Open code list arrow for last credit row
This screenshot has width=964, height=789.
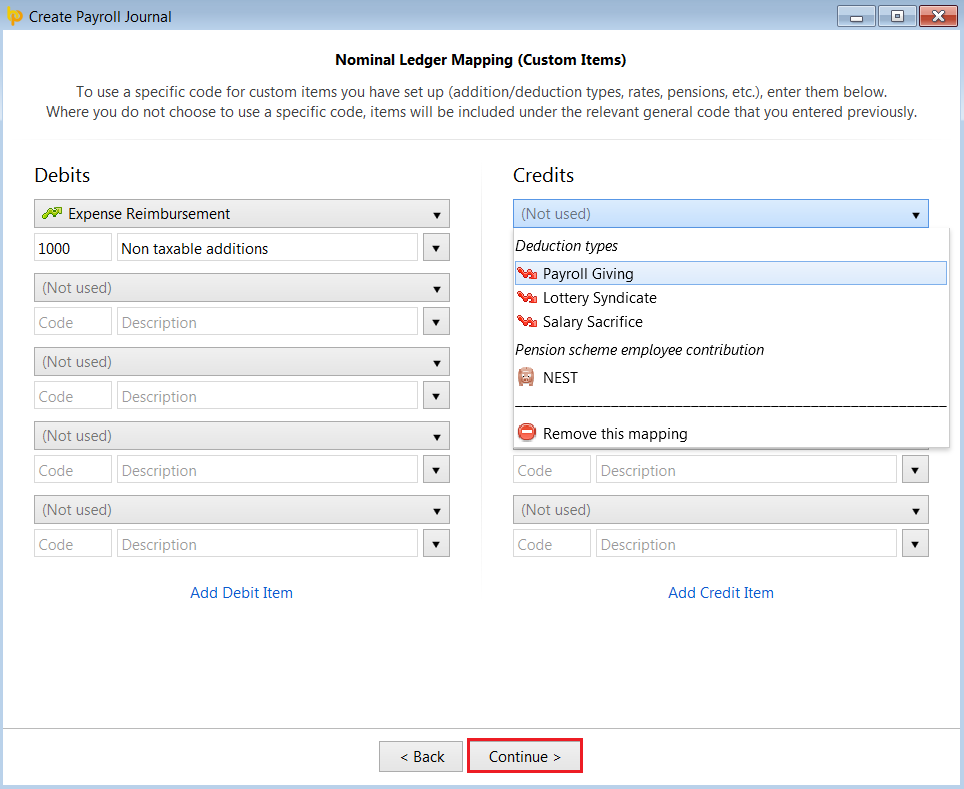click(x=915, y=544)
